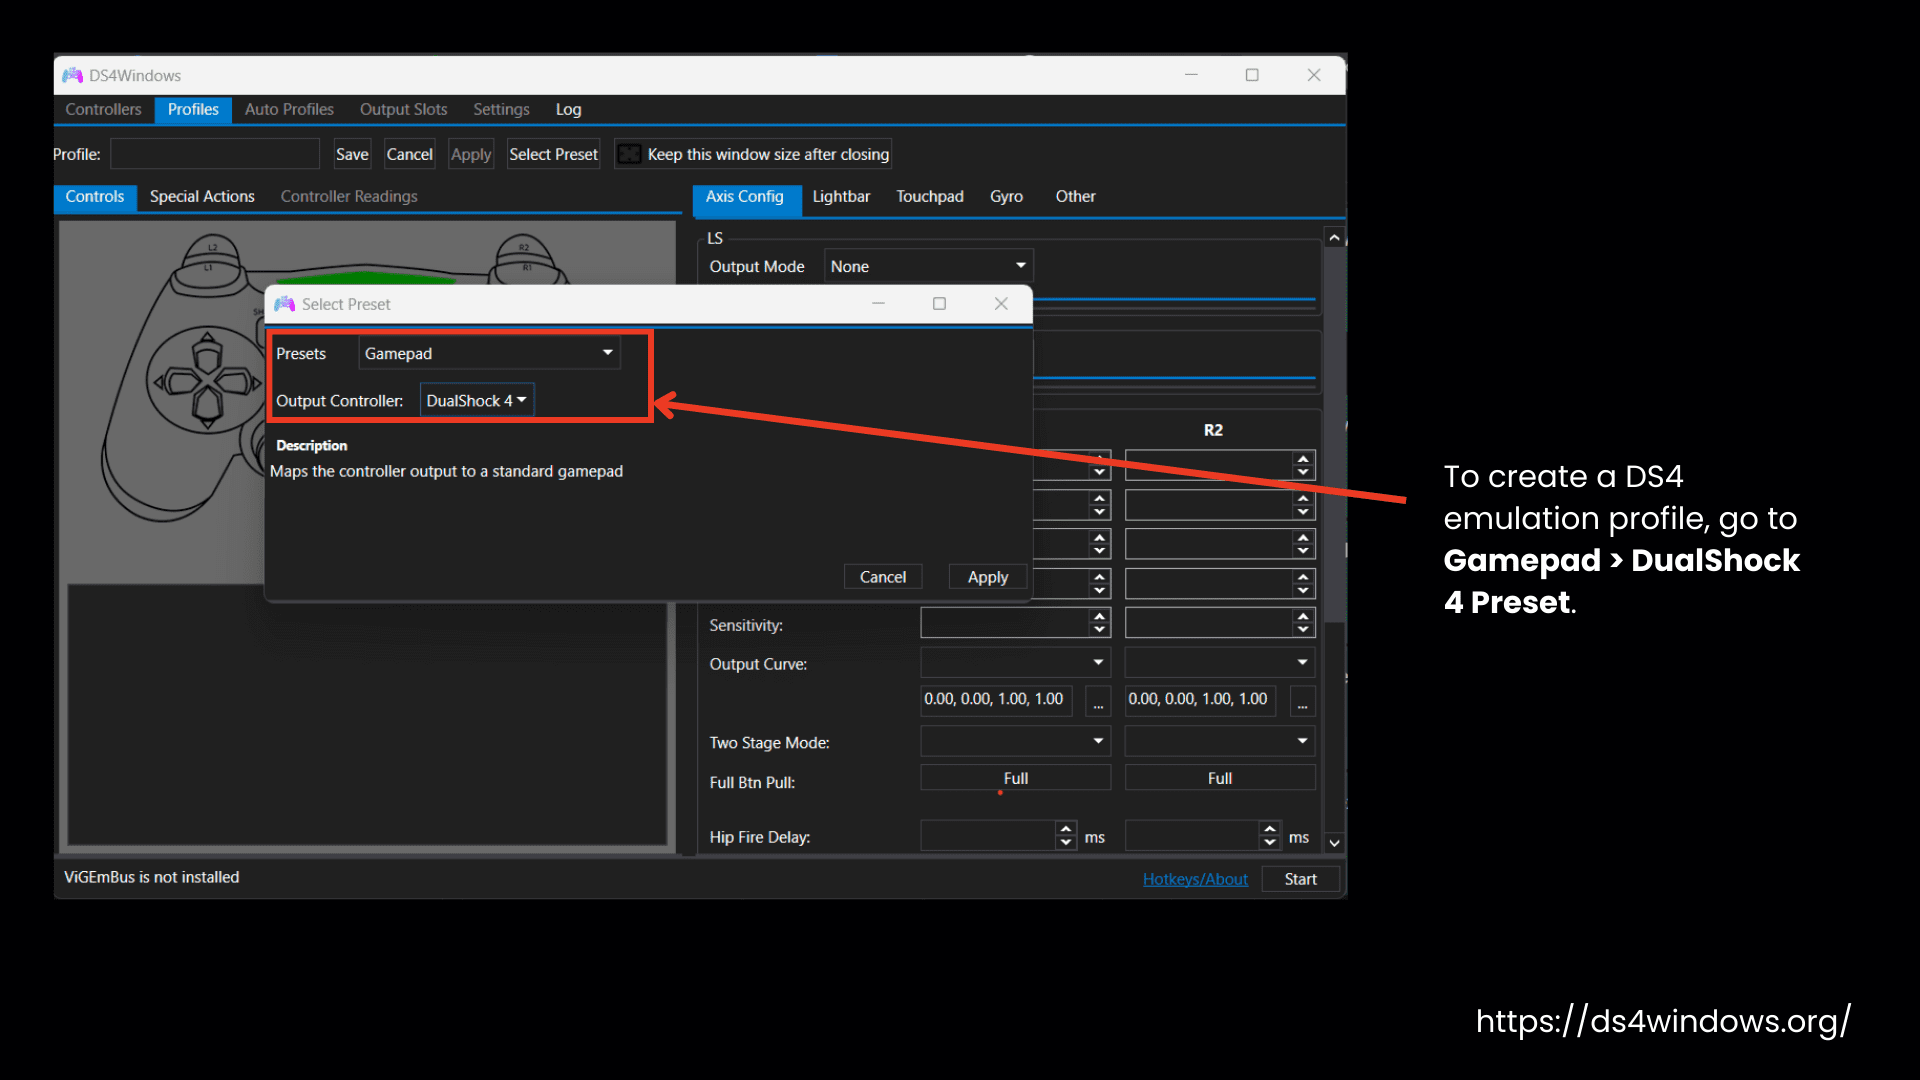The width and height of the screenshot is (1920, 1080).
Task: Open the Gyro tab
Action: tap(1006, 196)
